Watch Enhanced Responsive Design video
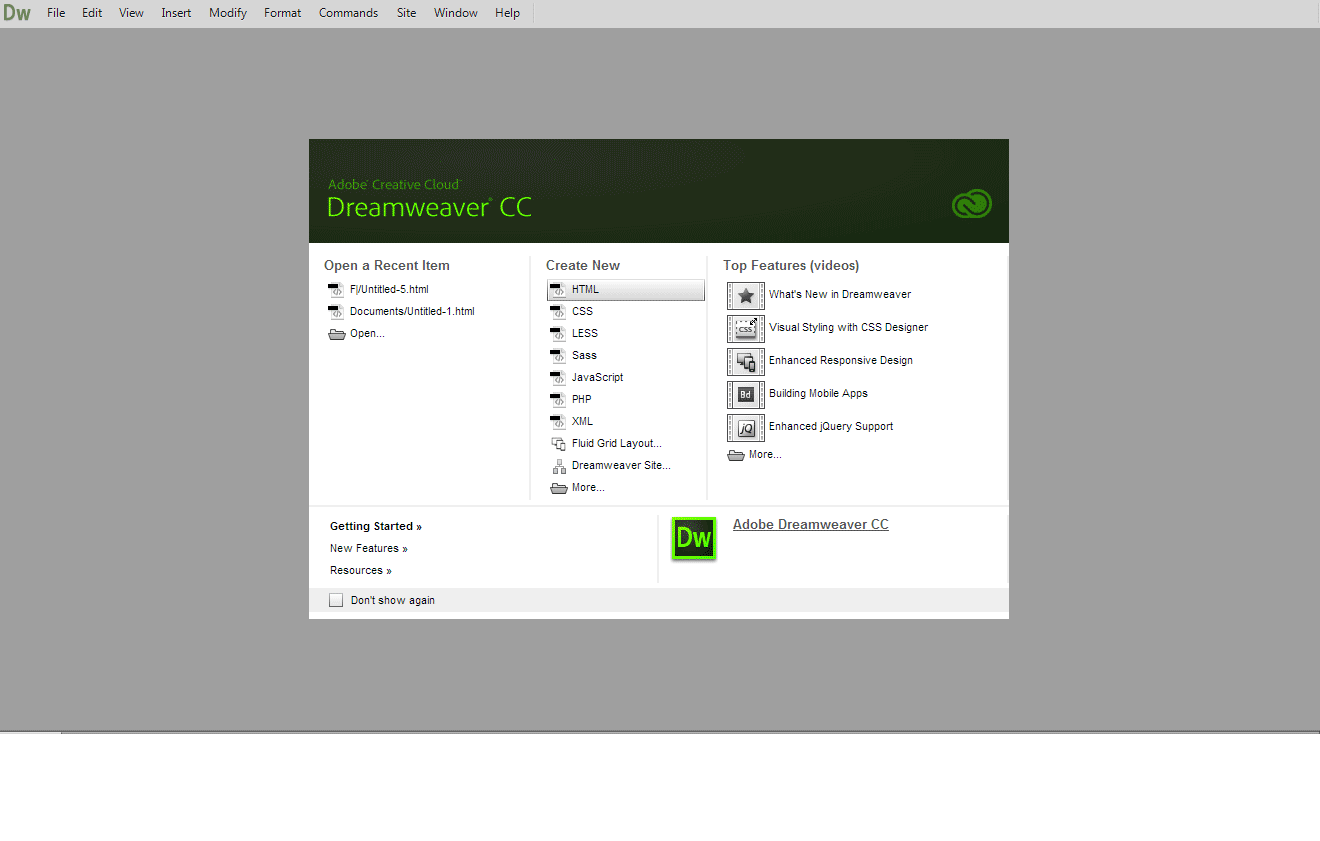This screenshot has width=1320, height=841. point(841,361)
